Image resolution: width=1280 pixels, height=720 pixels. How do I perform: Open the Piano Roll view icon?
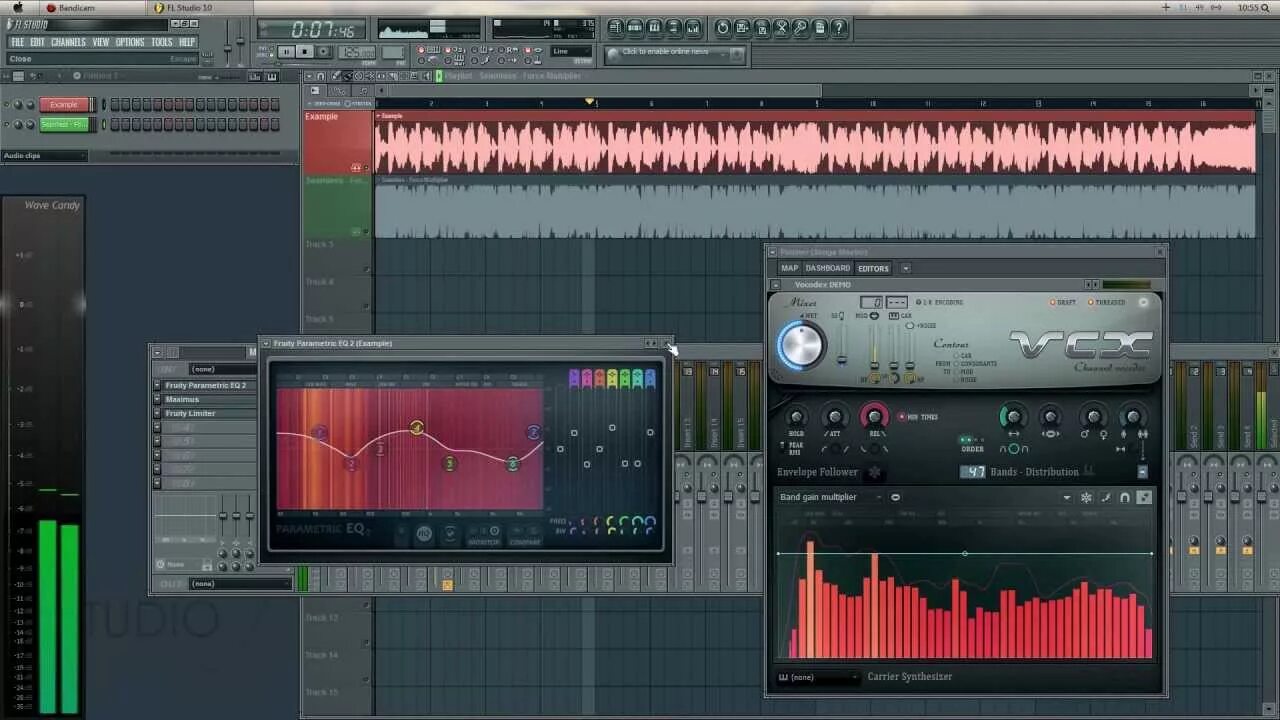click(654, 28)
